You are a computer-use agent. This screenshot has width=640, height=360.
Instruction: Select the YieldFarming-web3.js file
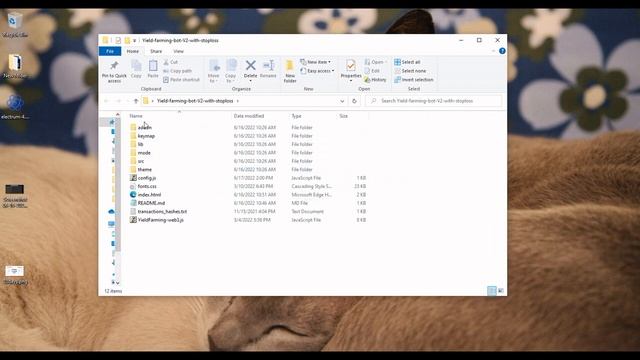pos(160,220)
